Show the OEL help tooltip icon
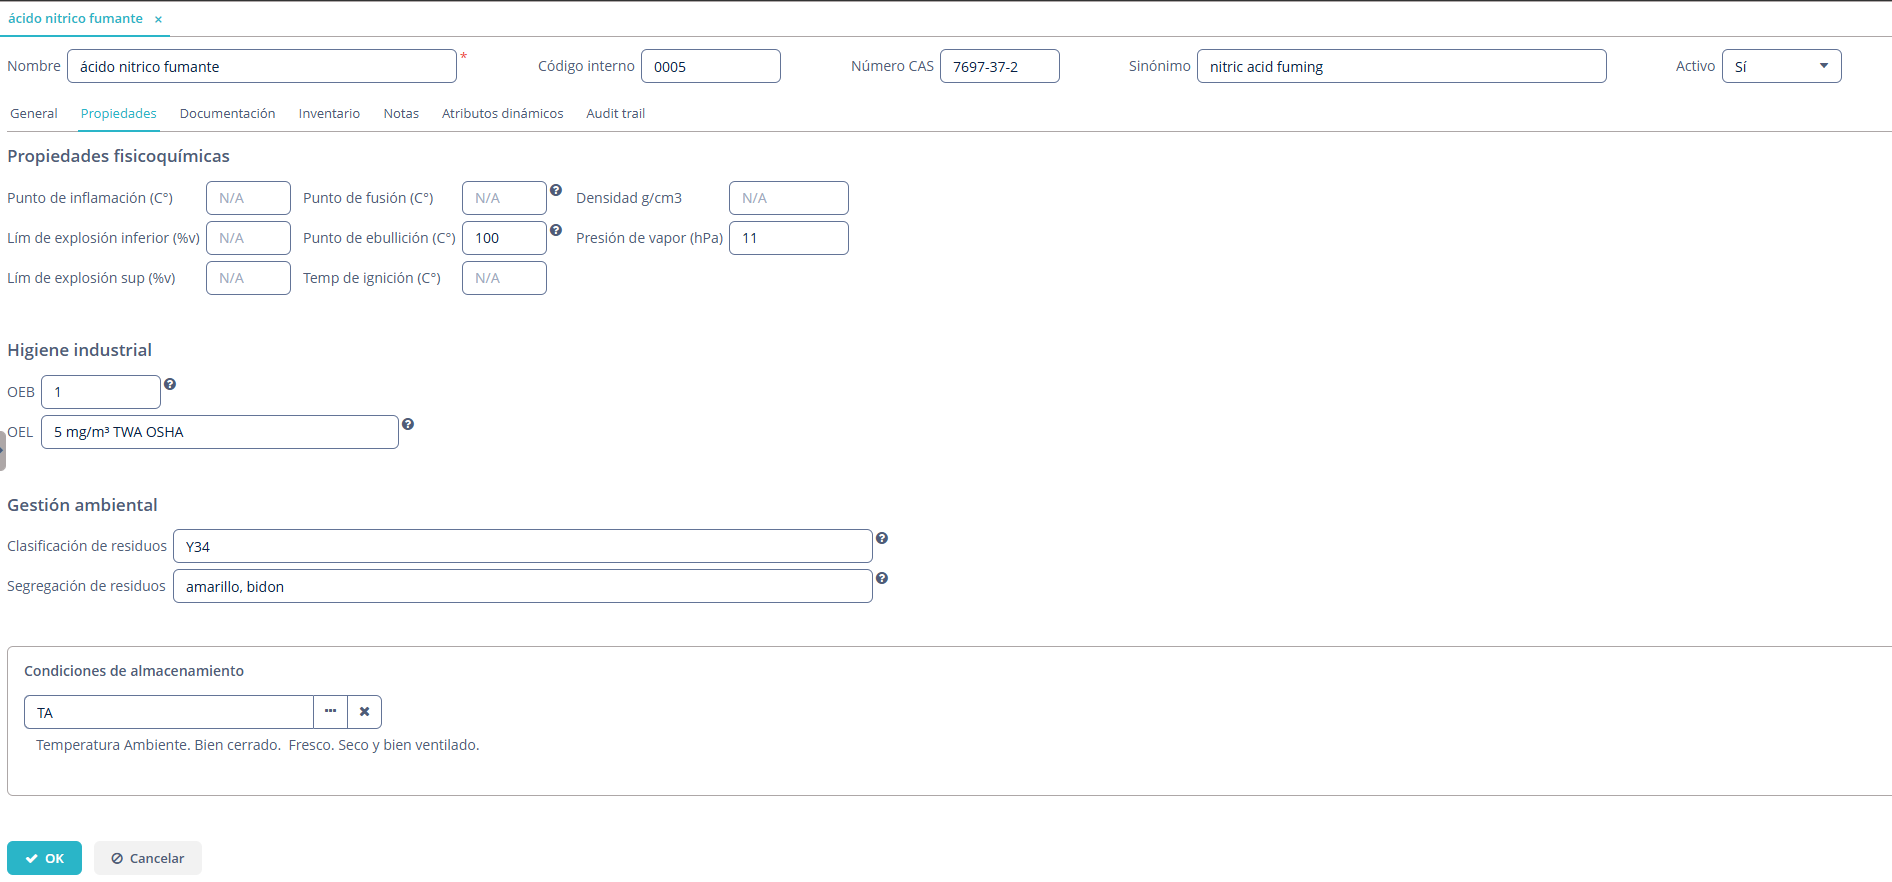Screen dimensions: 1892x882 [408, 424]
